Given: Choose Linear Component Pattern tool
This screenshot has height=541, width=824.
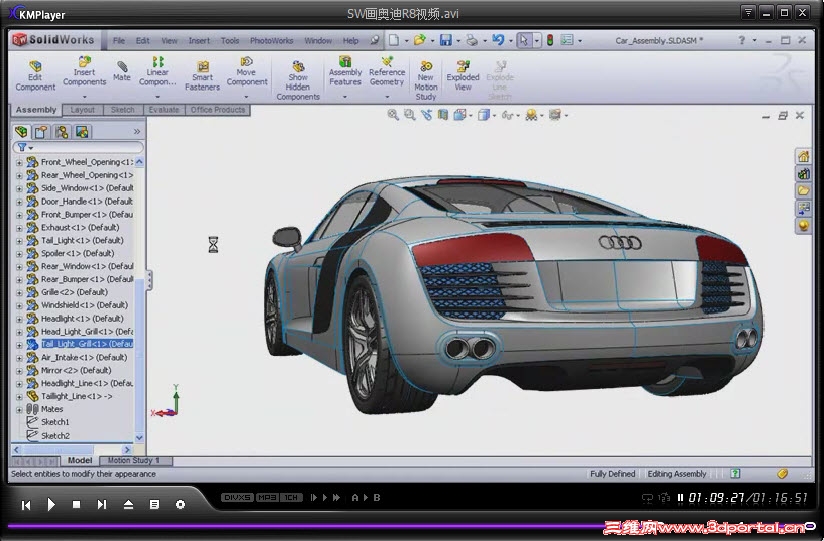Looking at the screenshot, I should pyautogui.click(x=157, y=71).
